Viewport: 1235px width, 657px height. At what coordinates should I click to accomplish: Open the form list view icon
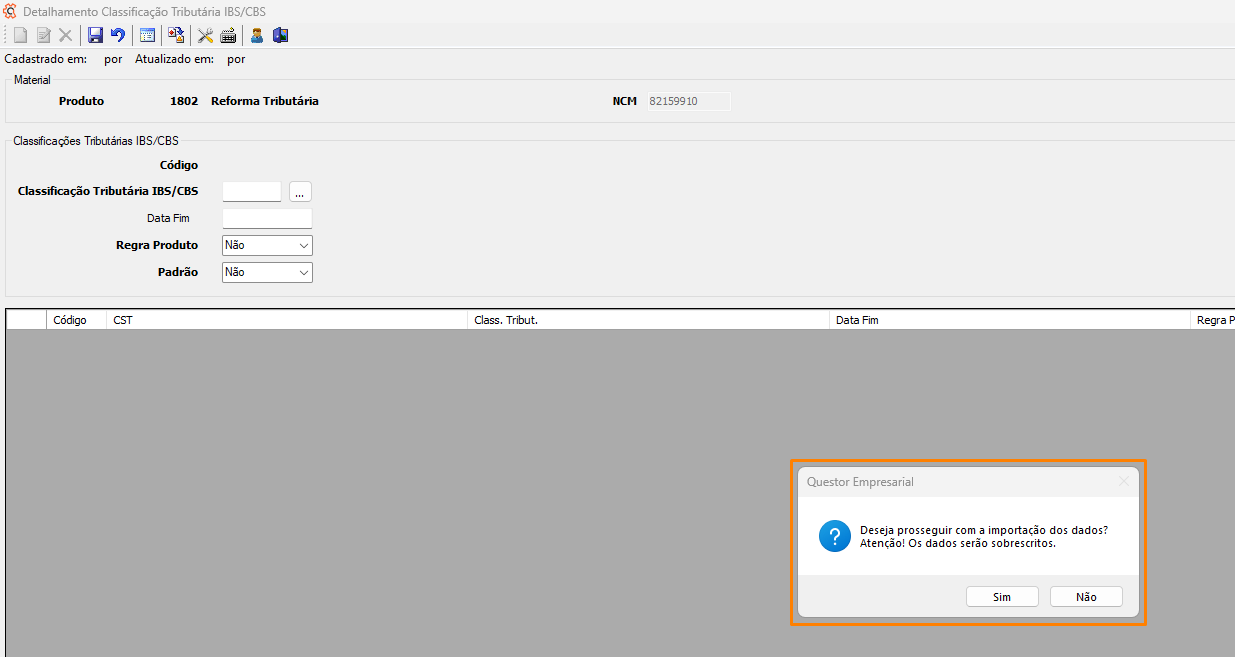147,35
